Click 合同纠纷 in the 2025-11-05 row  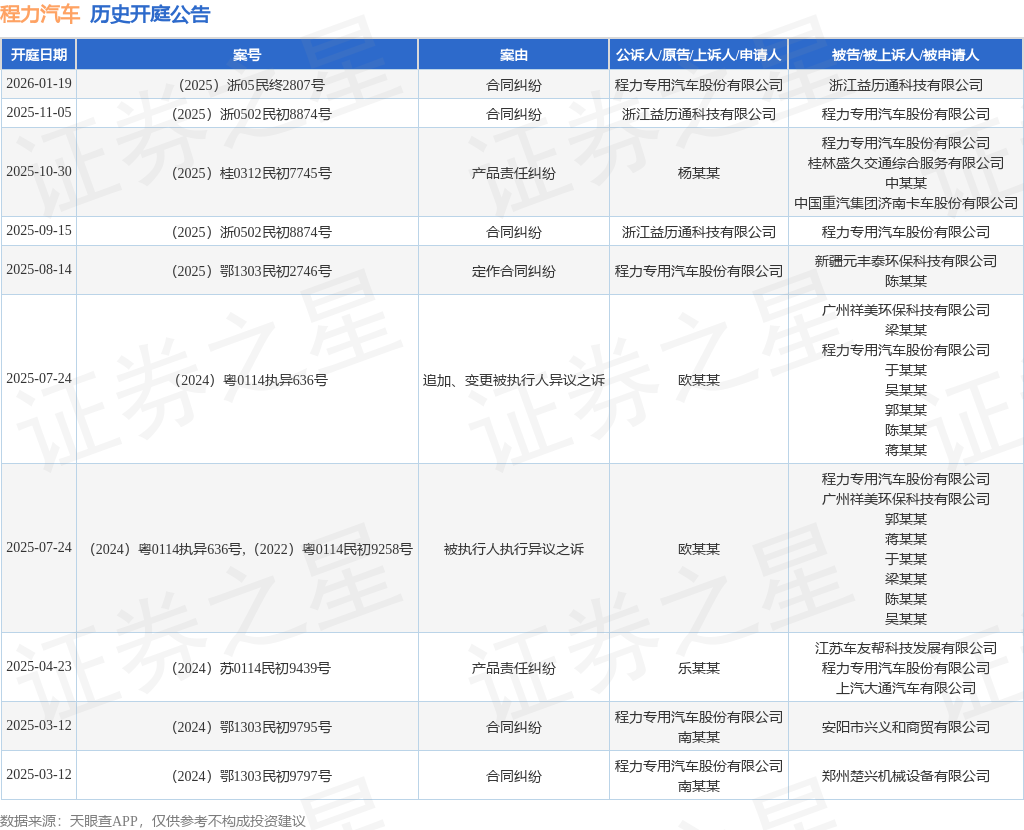click(513, 114)
